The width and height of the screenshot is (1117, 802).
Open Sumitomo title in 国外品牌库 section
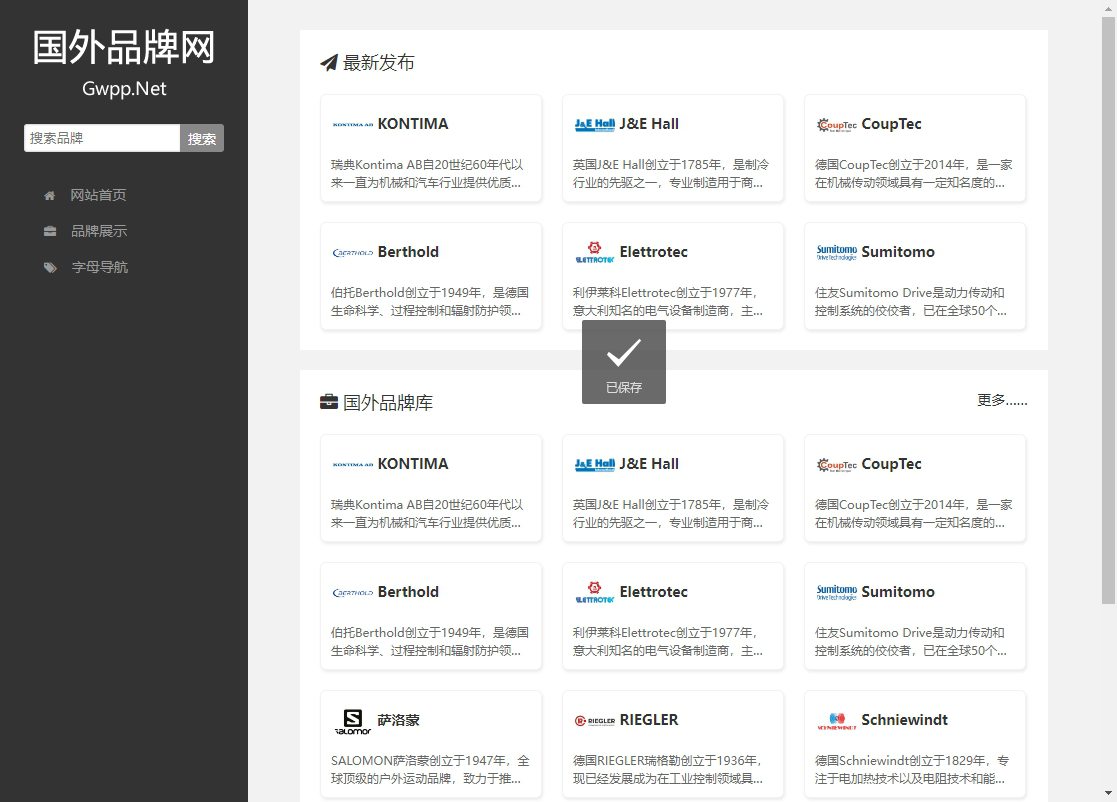(898, 592)
